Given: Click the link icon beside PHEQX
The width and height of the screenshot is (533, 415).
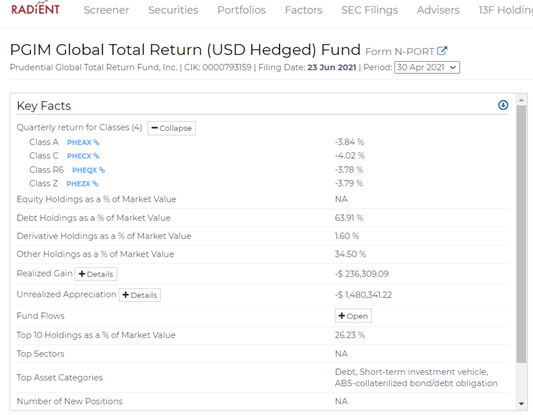Looking at the screenshot, I should pos(102,170).
